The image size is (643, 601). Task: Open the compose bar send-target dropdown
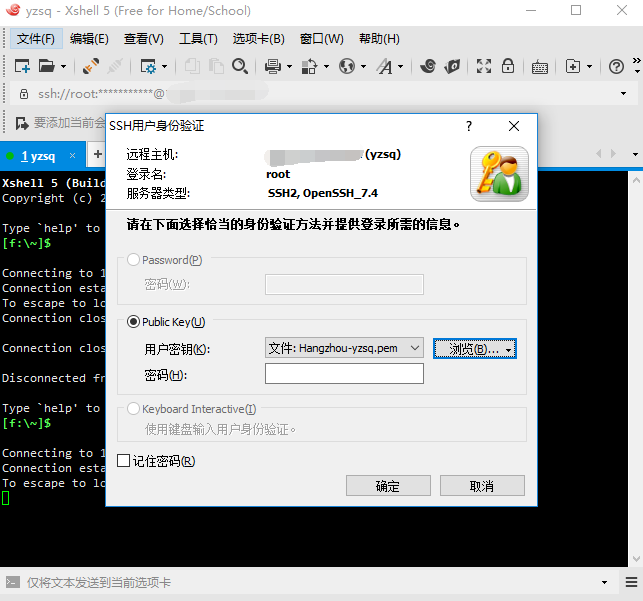coord(604,582)
